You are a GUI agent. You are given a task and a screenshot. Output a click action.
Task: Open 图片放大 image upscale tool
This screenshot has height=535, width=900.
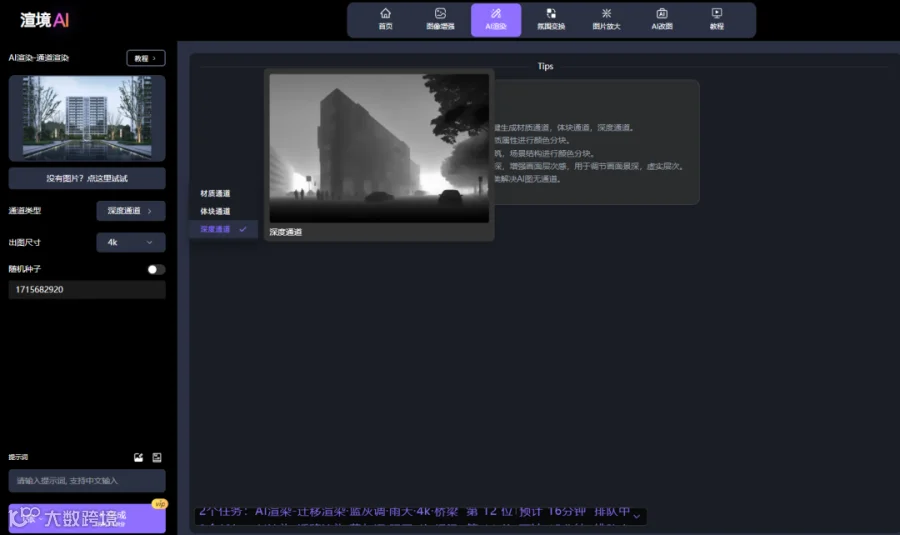(606, 20)
